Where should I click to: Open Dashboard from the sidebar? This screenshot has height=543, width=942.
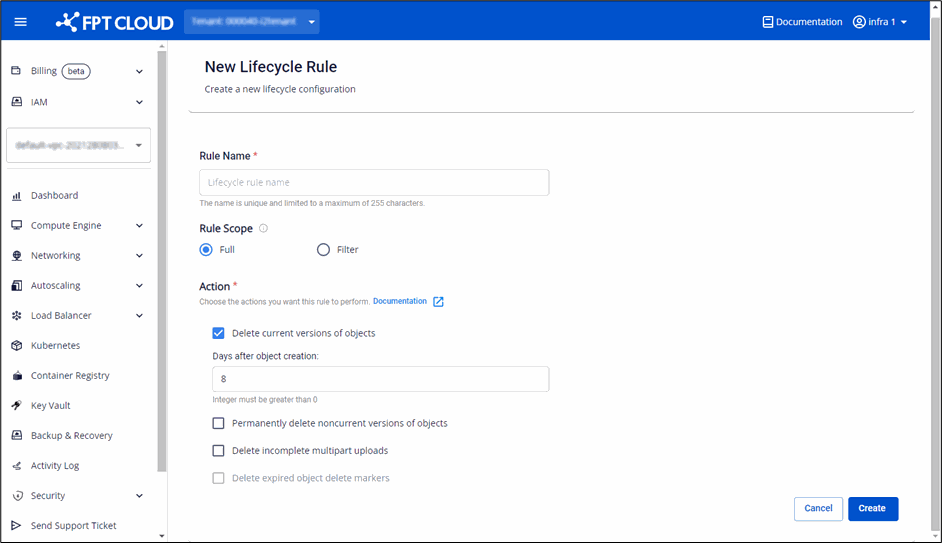(55, 196)
